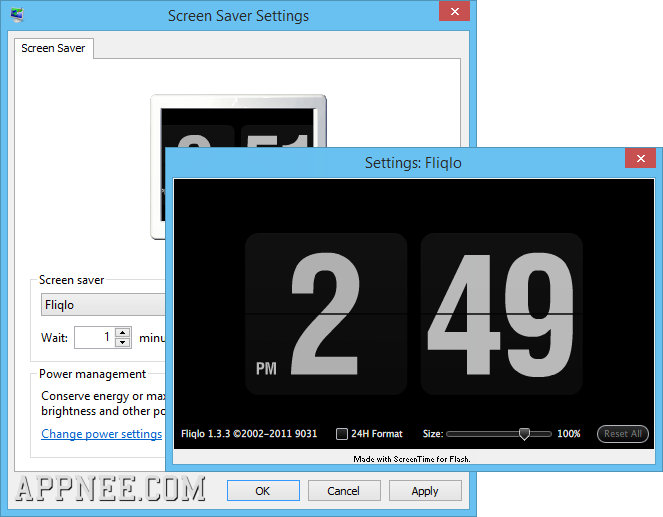Click Apply in Screen Saver Settings

pyautogui.click(x=425, y=491)
